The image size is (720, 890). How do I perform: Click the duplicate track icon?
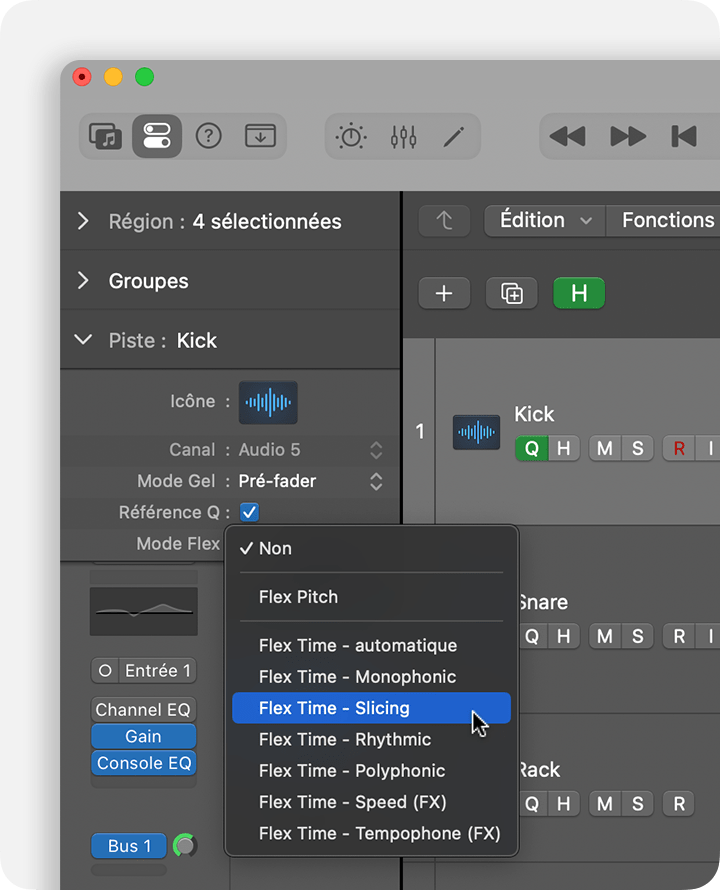tap(511, 293)
